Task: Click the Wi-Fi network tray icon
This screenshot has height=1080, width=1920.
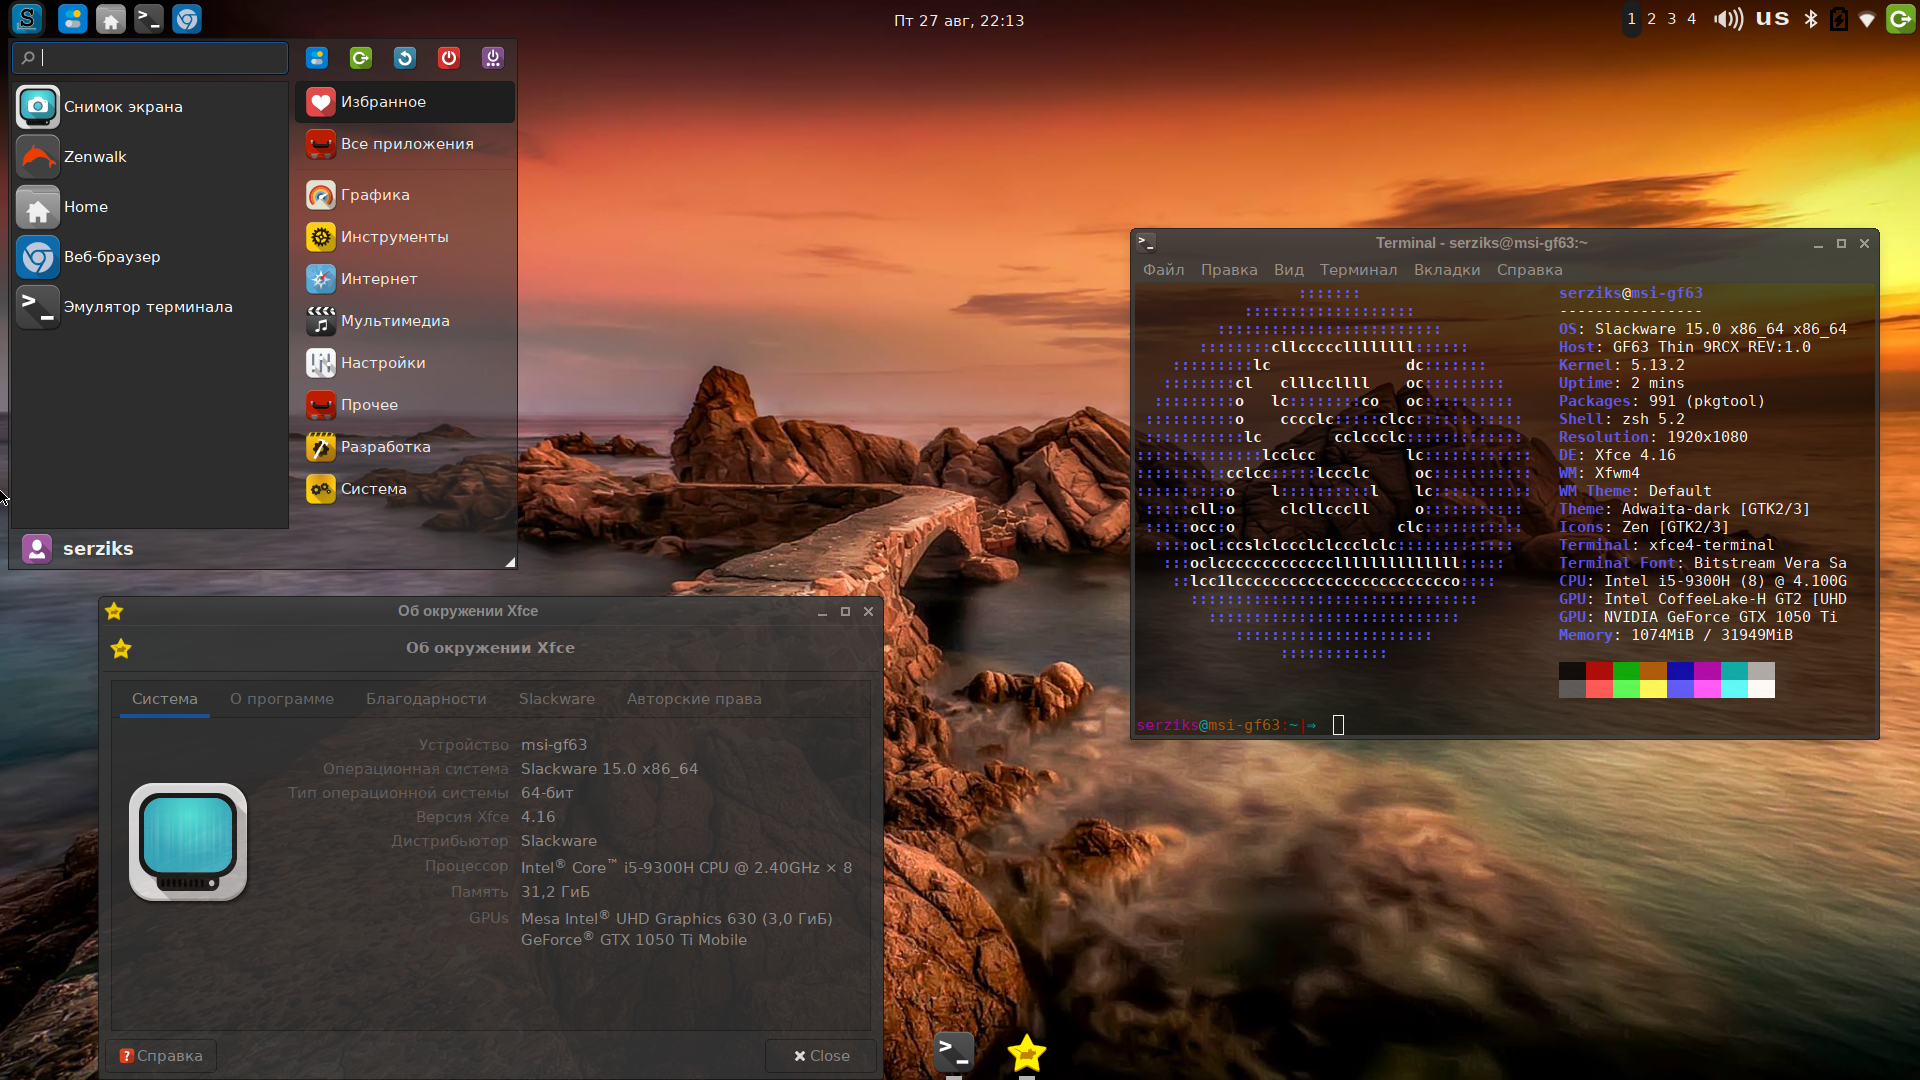Action: pos(1867,19)
